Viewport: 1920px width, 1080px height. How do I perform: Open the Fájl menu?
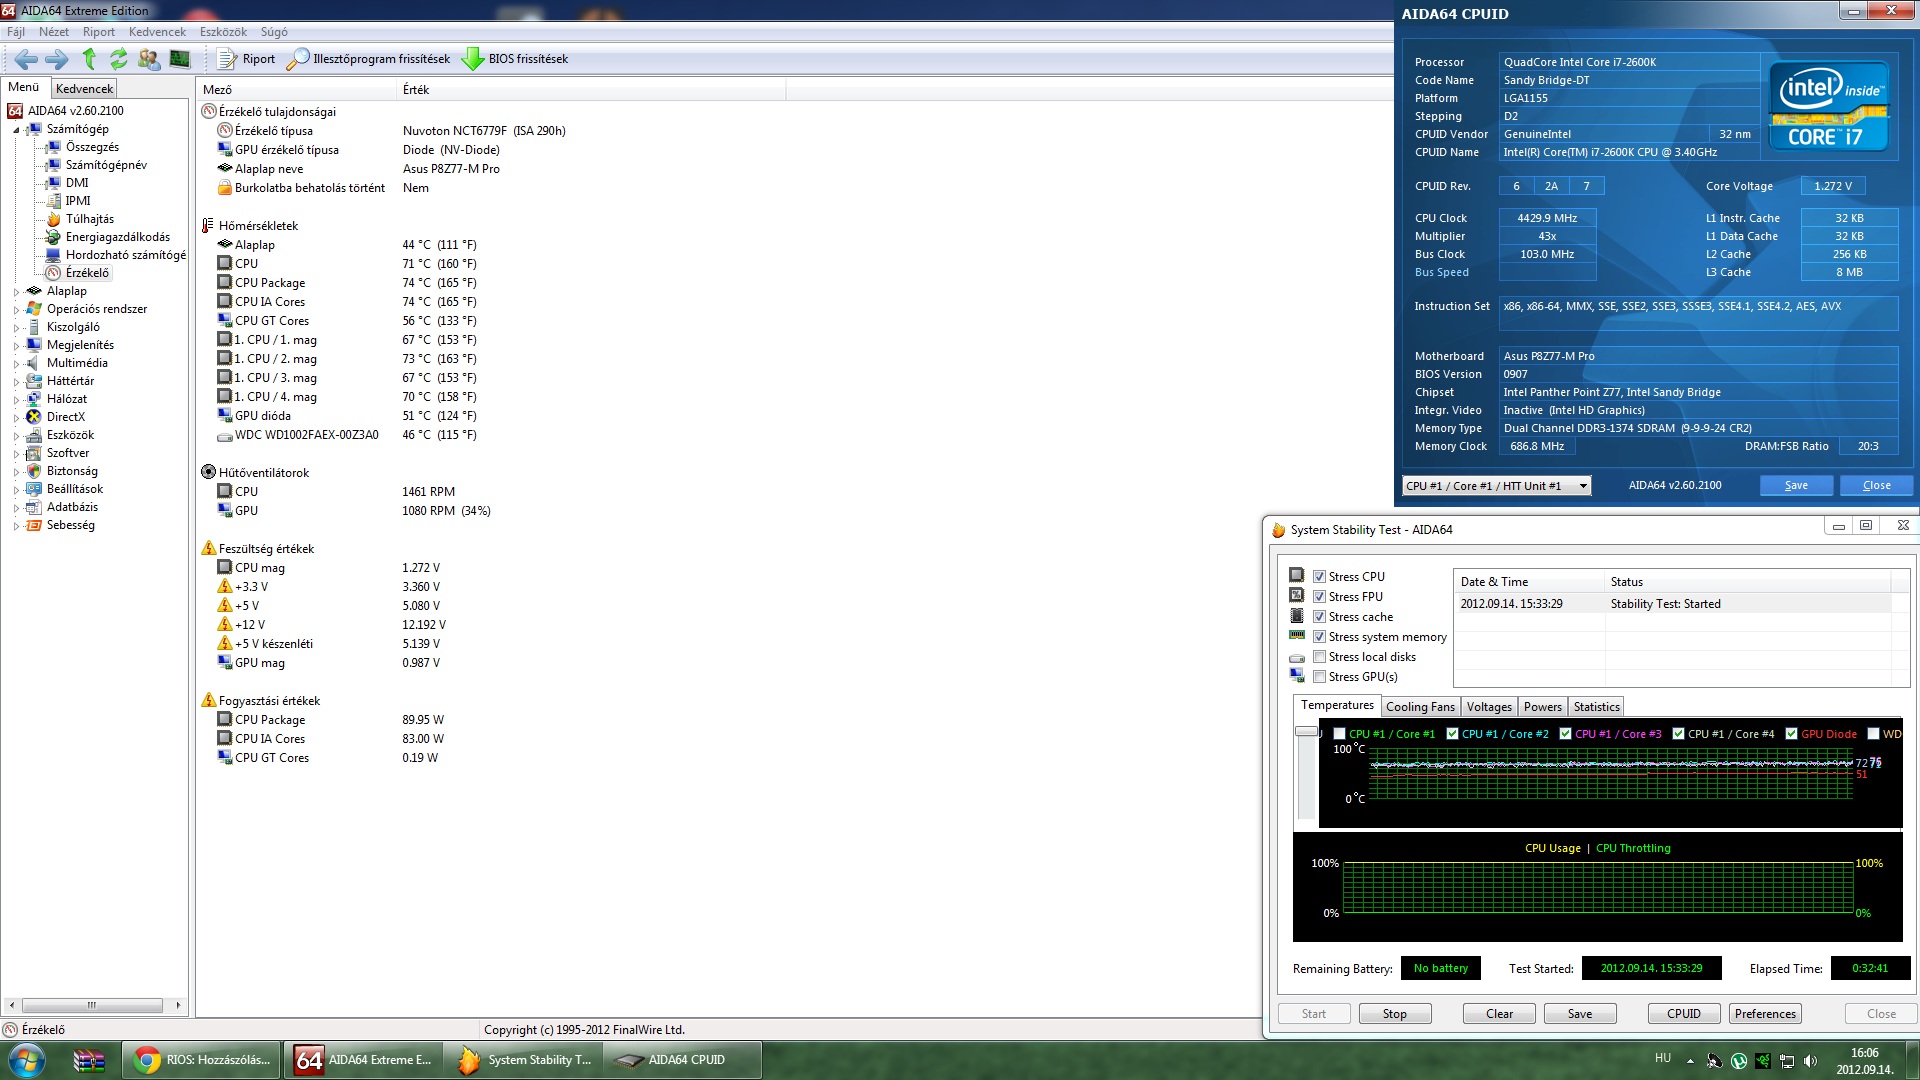(16, 32)
